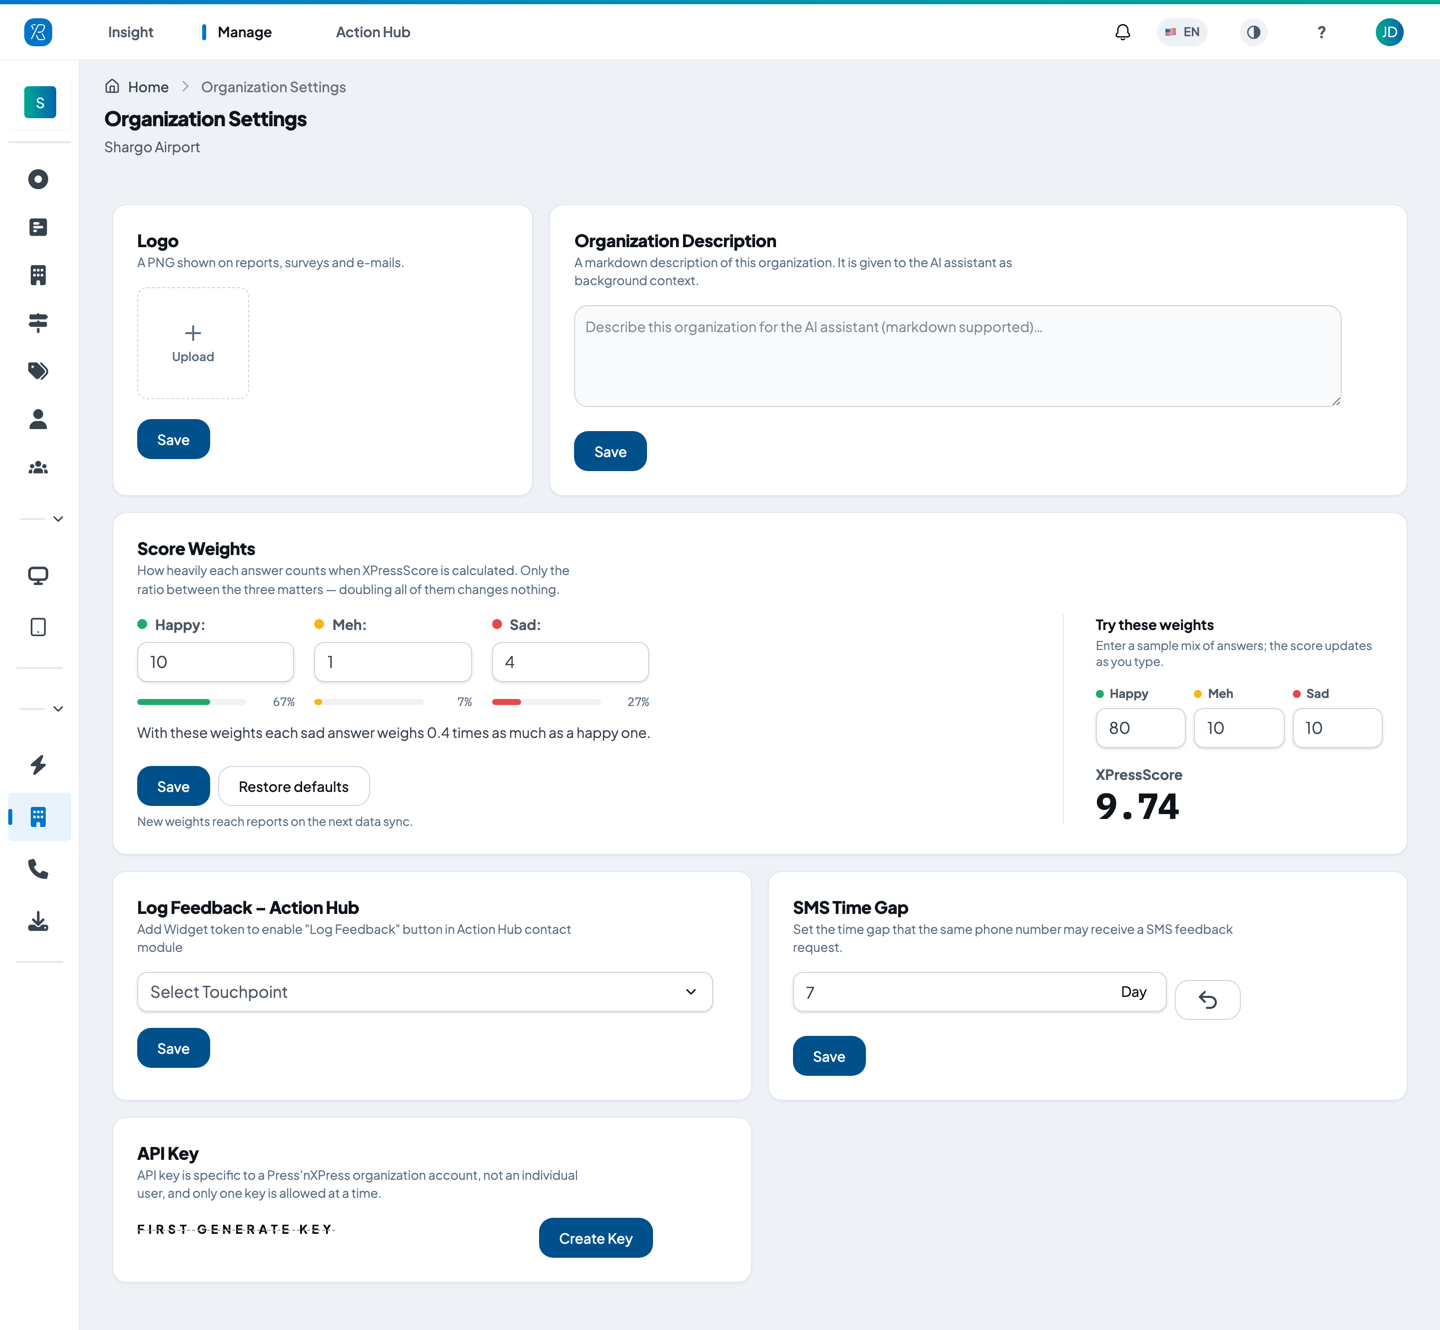This screenshot has height=1330, width=1440.
Task: Click the Press'nXPress logo icon
Action: point(38,32)
